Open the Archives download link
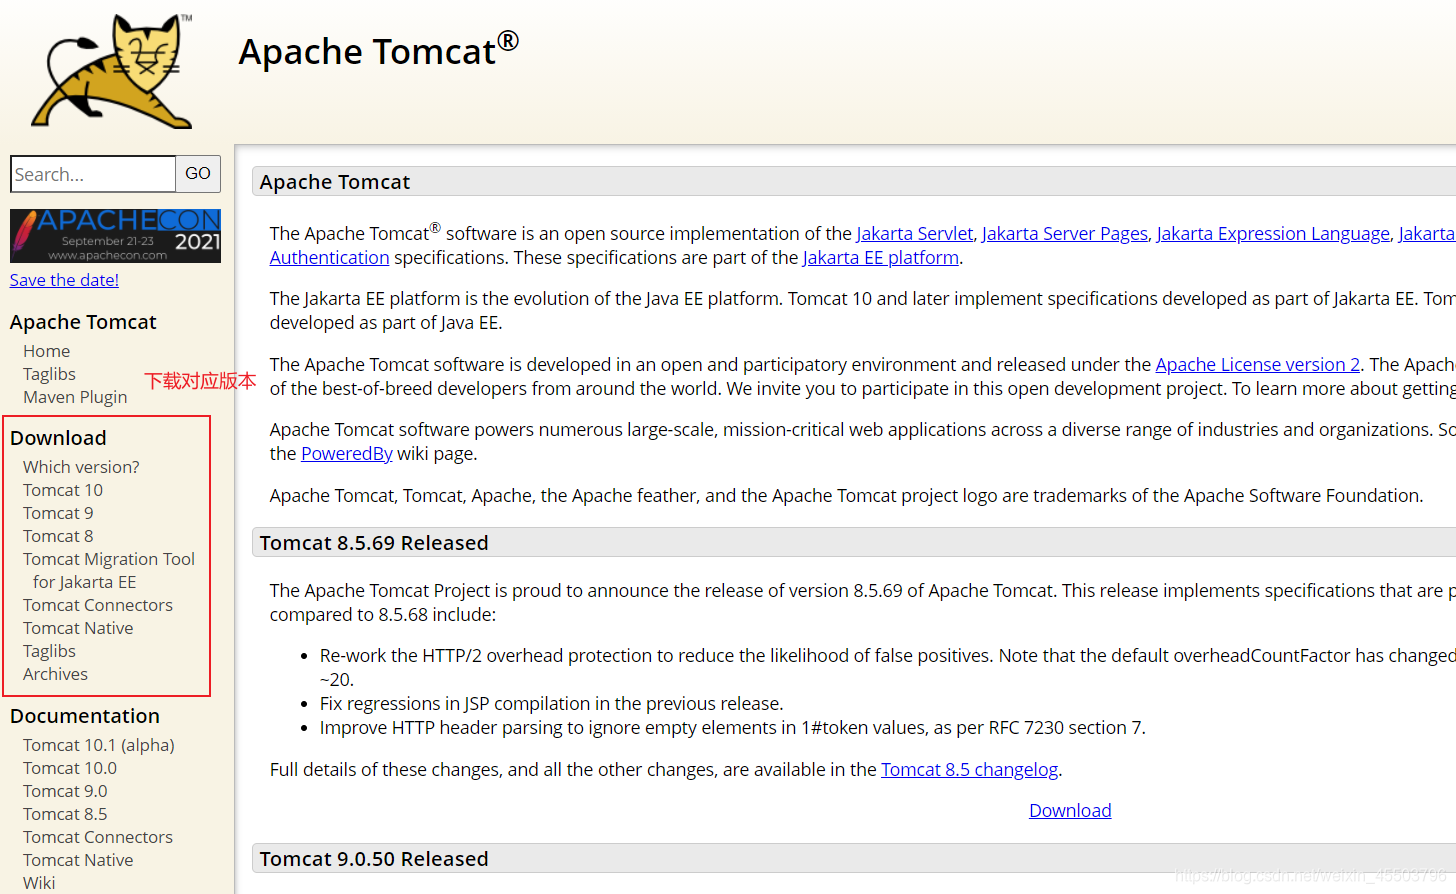 pyautogui.click(x=55, y=674)
